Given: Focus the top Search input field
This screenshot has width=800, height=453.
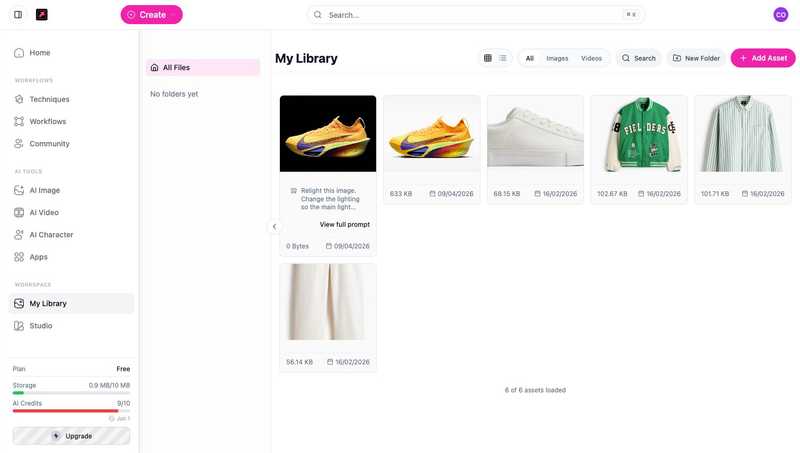Looking at the screenshot, I should [476, 15].
